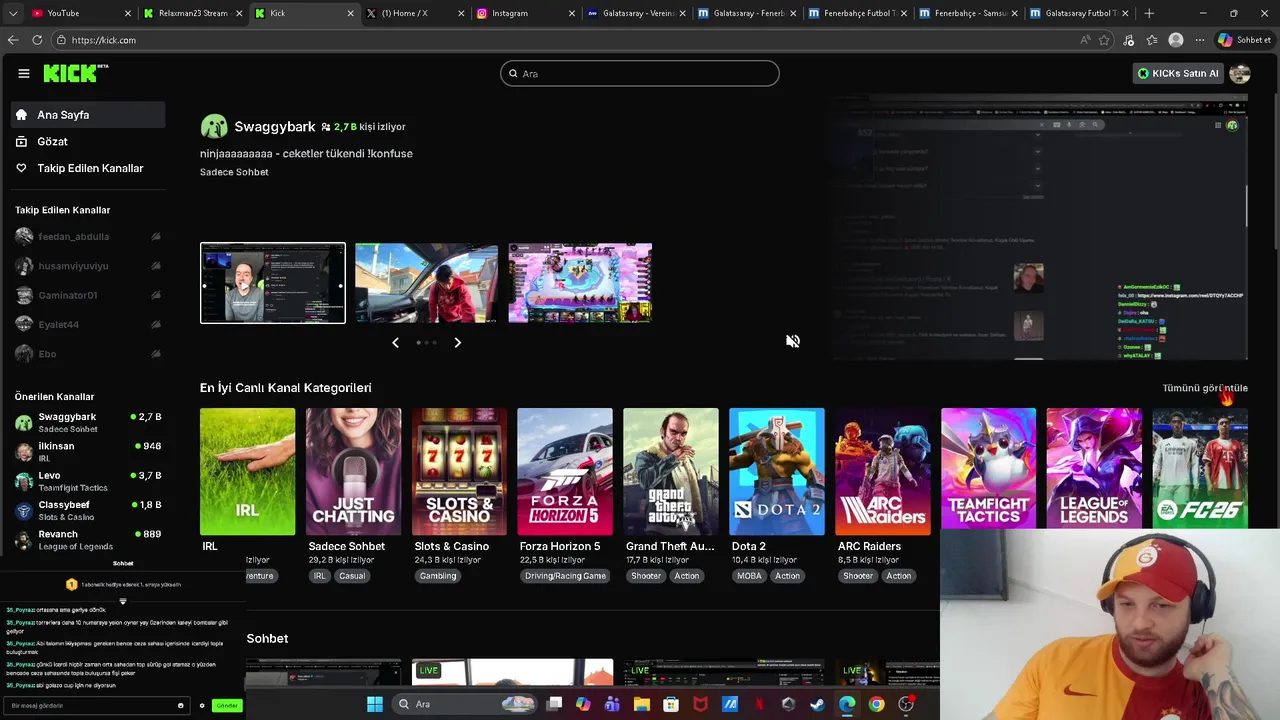
Task: Open ilkinsan recommended channel
Action: tap(88, 451)
